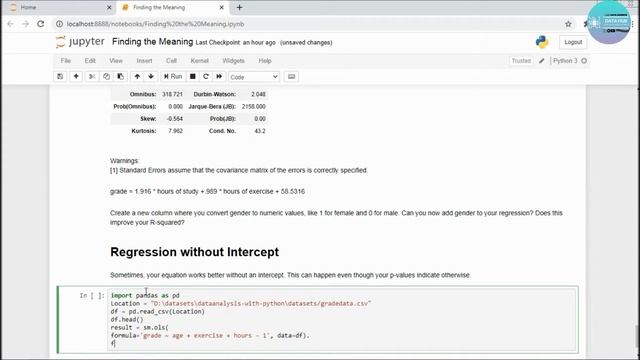Go to Jupyter home via the logo
The height and width of the screenshot is (360, 640).
(80, 42)
